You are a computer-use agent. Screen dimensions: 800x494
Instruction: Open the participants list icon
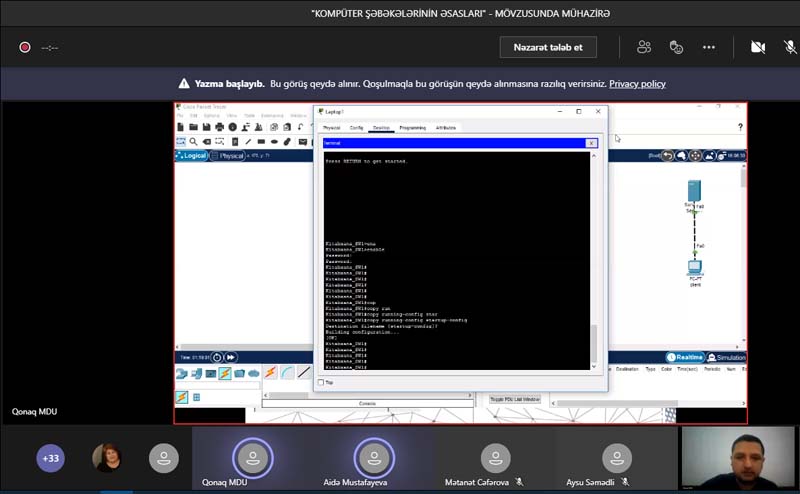644,47
